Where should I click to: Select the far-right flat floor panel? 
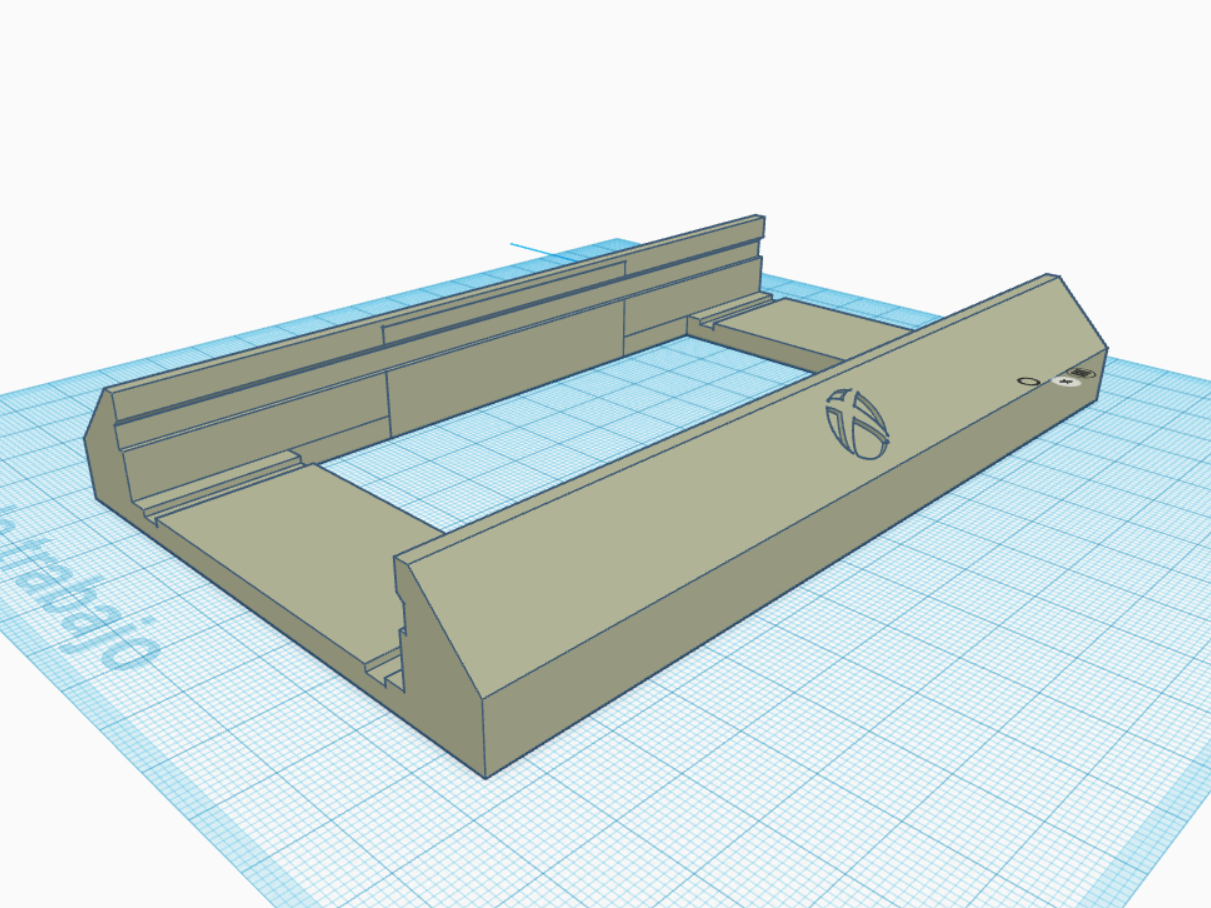800,330
